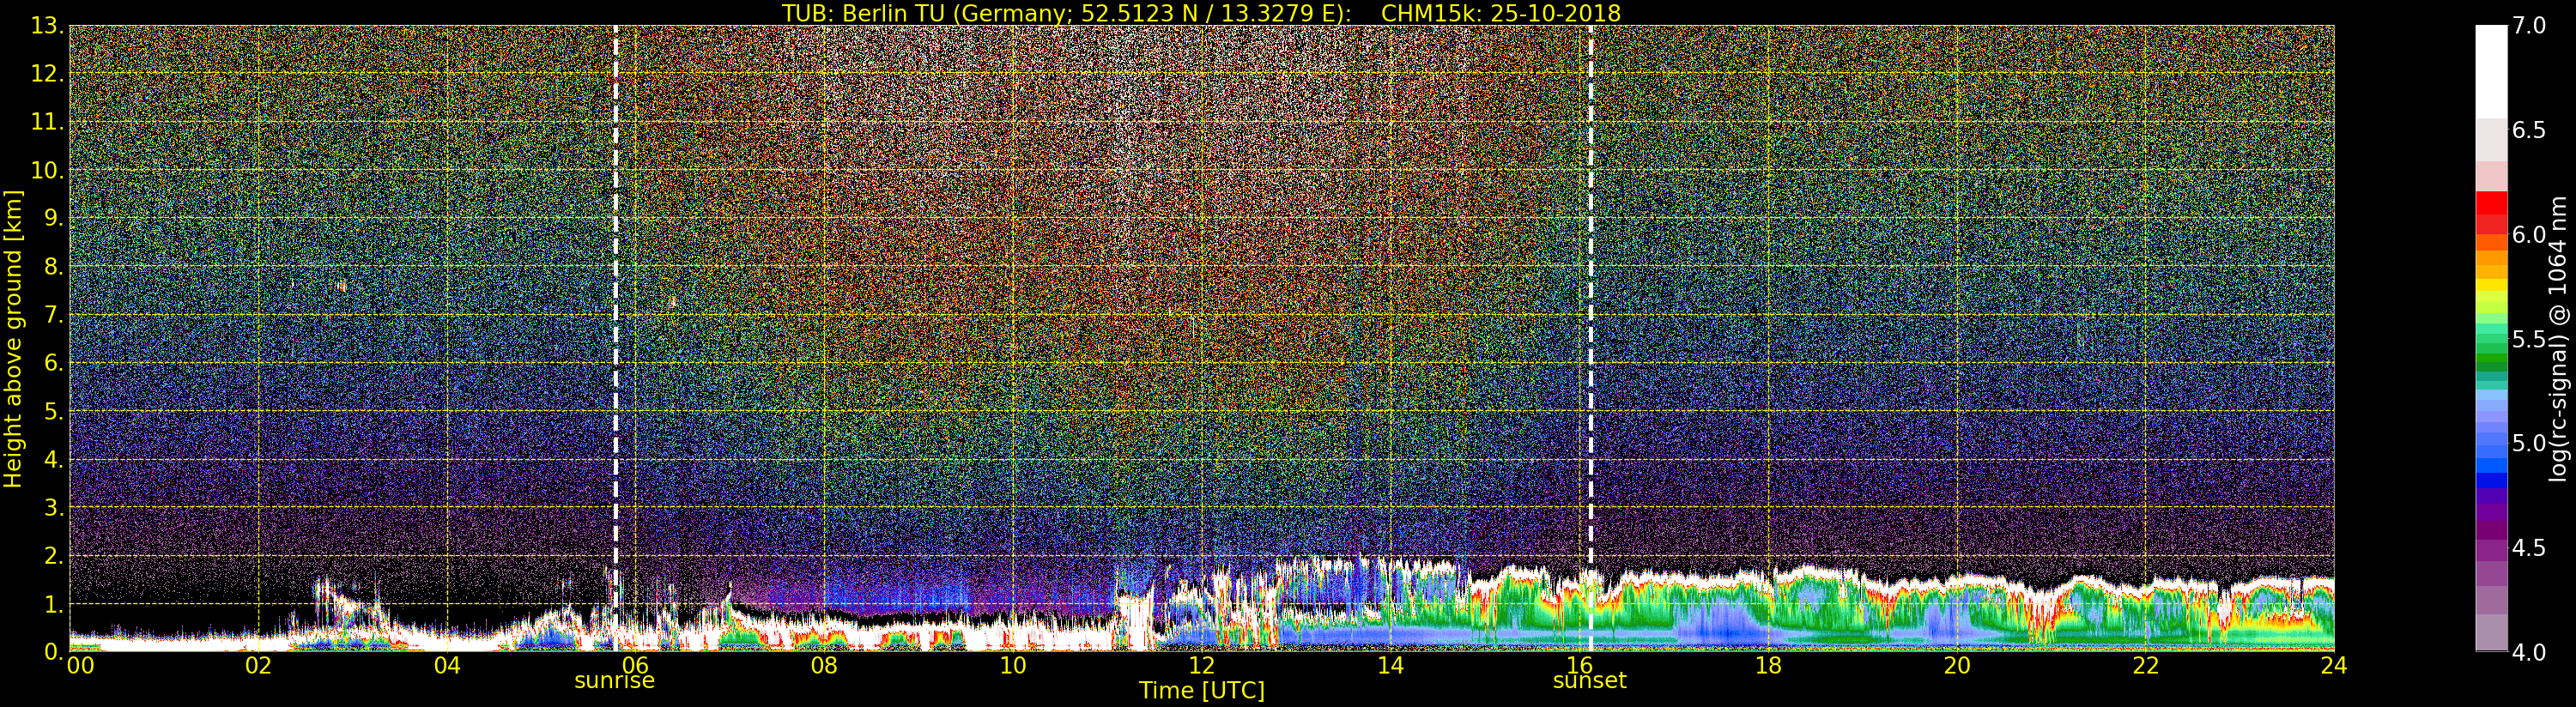This screenshot has height=707, width=2576.
Task: Click the height axis tick "7."
Action: coord(54,315)
